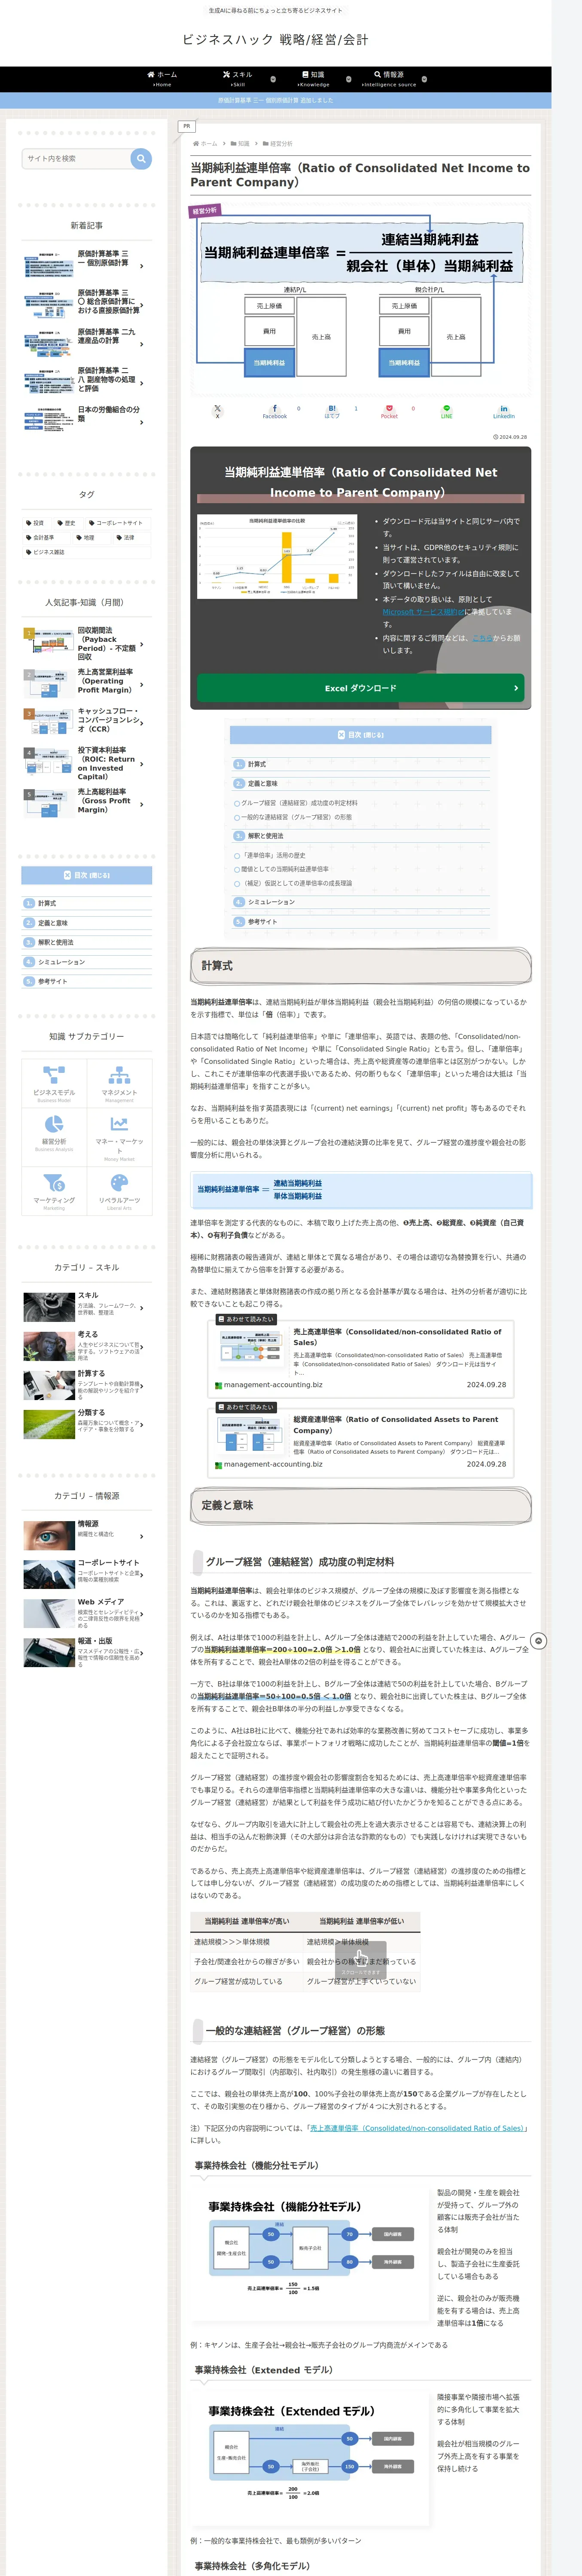Expand the スキル menu dropdown arrow

[x=273, y=79]
